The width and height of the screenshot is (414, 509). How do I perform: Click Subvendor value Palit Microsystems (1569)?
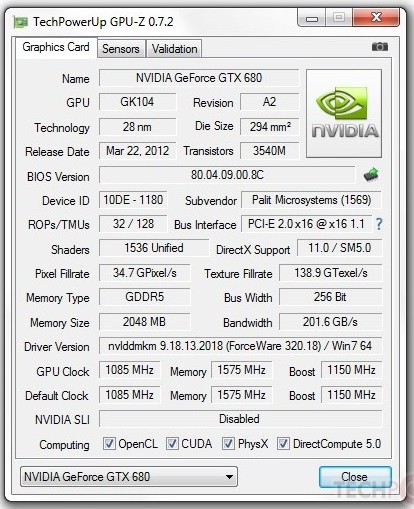point(311,200)
